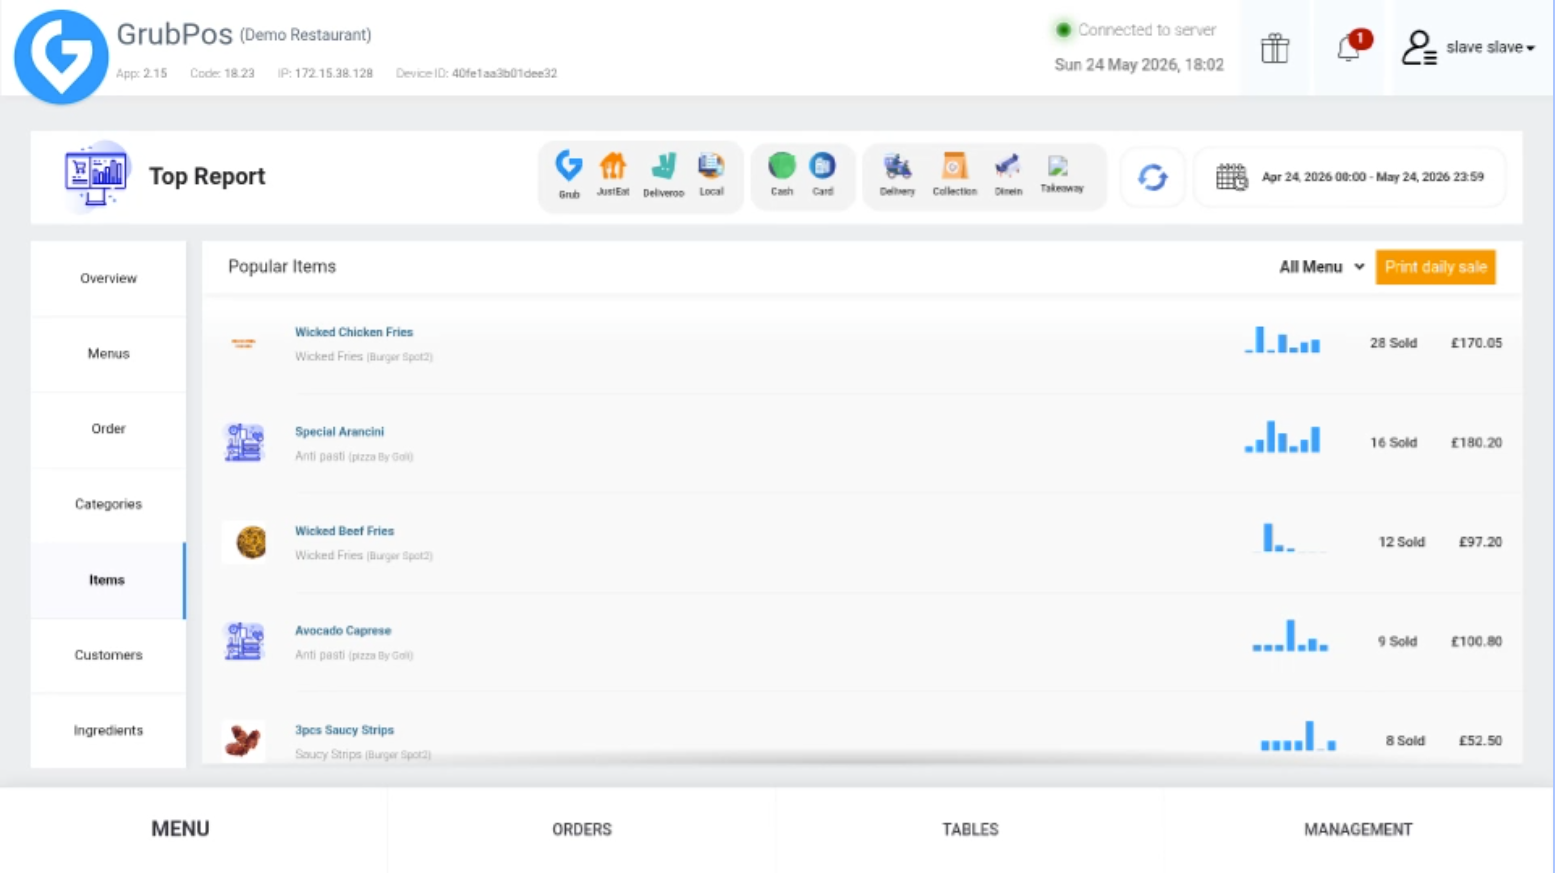1555x873 pixels.
Task: Click the Wicked Chicken Fries sales sparkline chart
Action: pyautogui.click(x=1282, y=340)
